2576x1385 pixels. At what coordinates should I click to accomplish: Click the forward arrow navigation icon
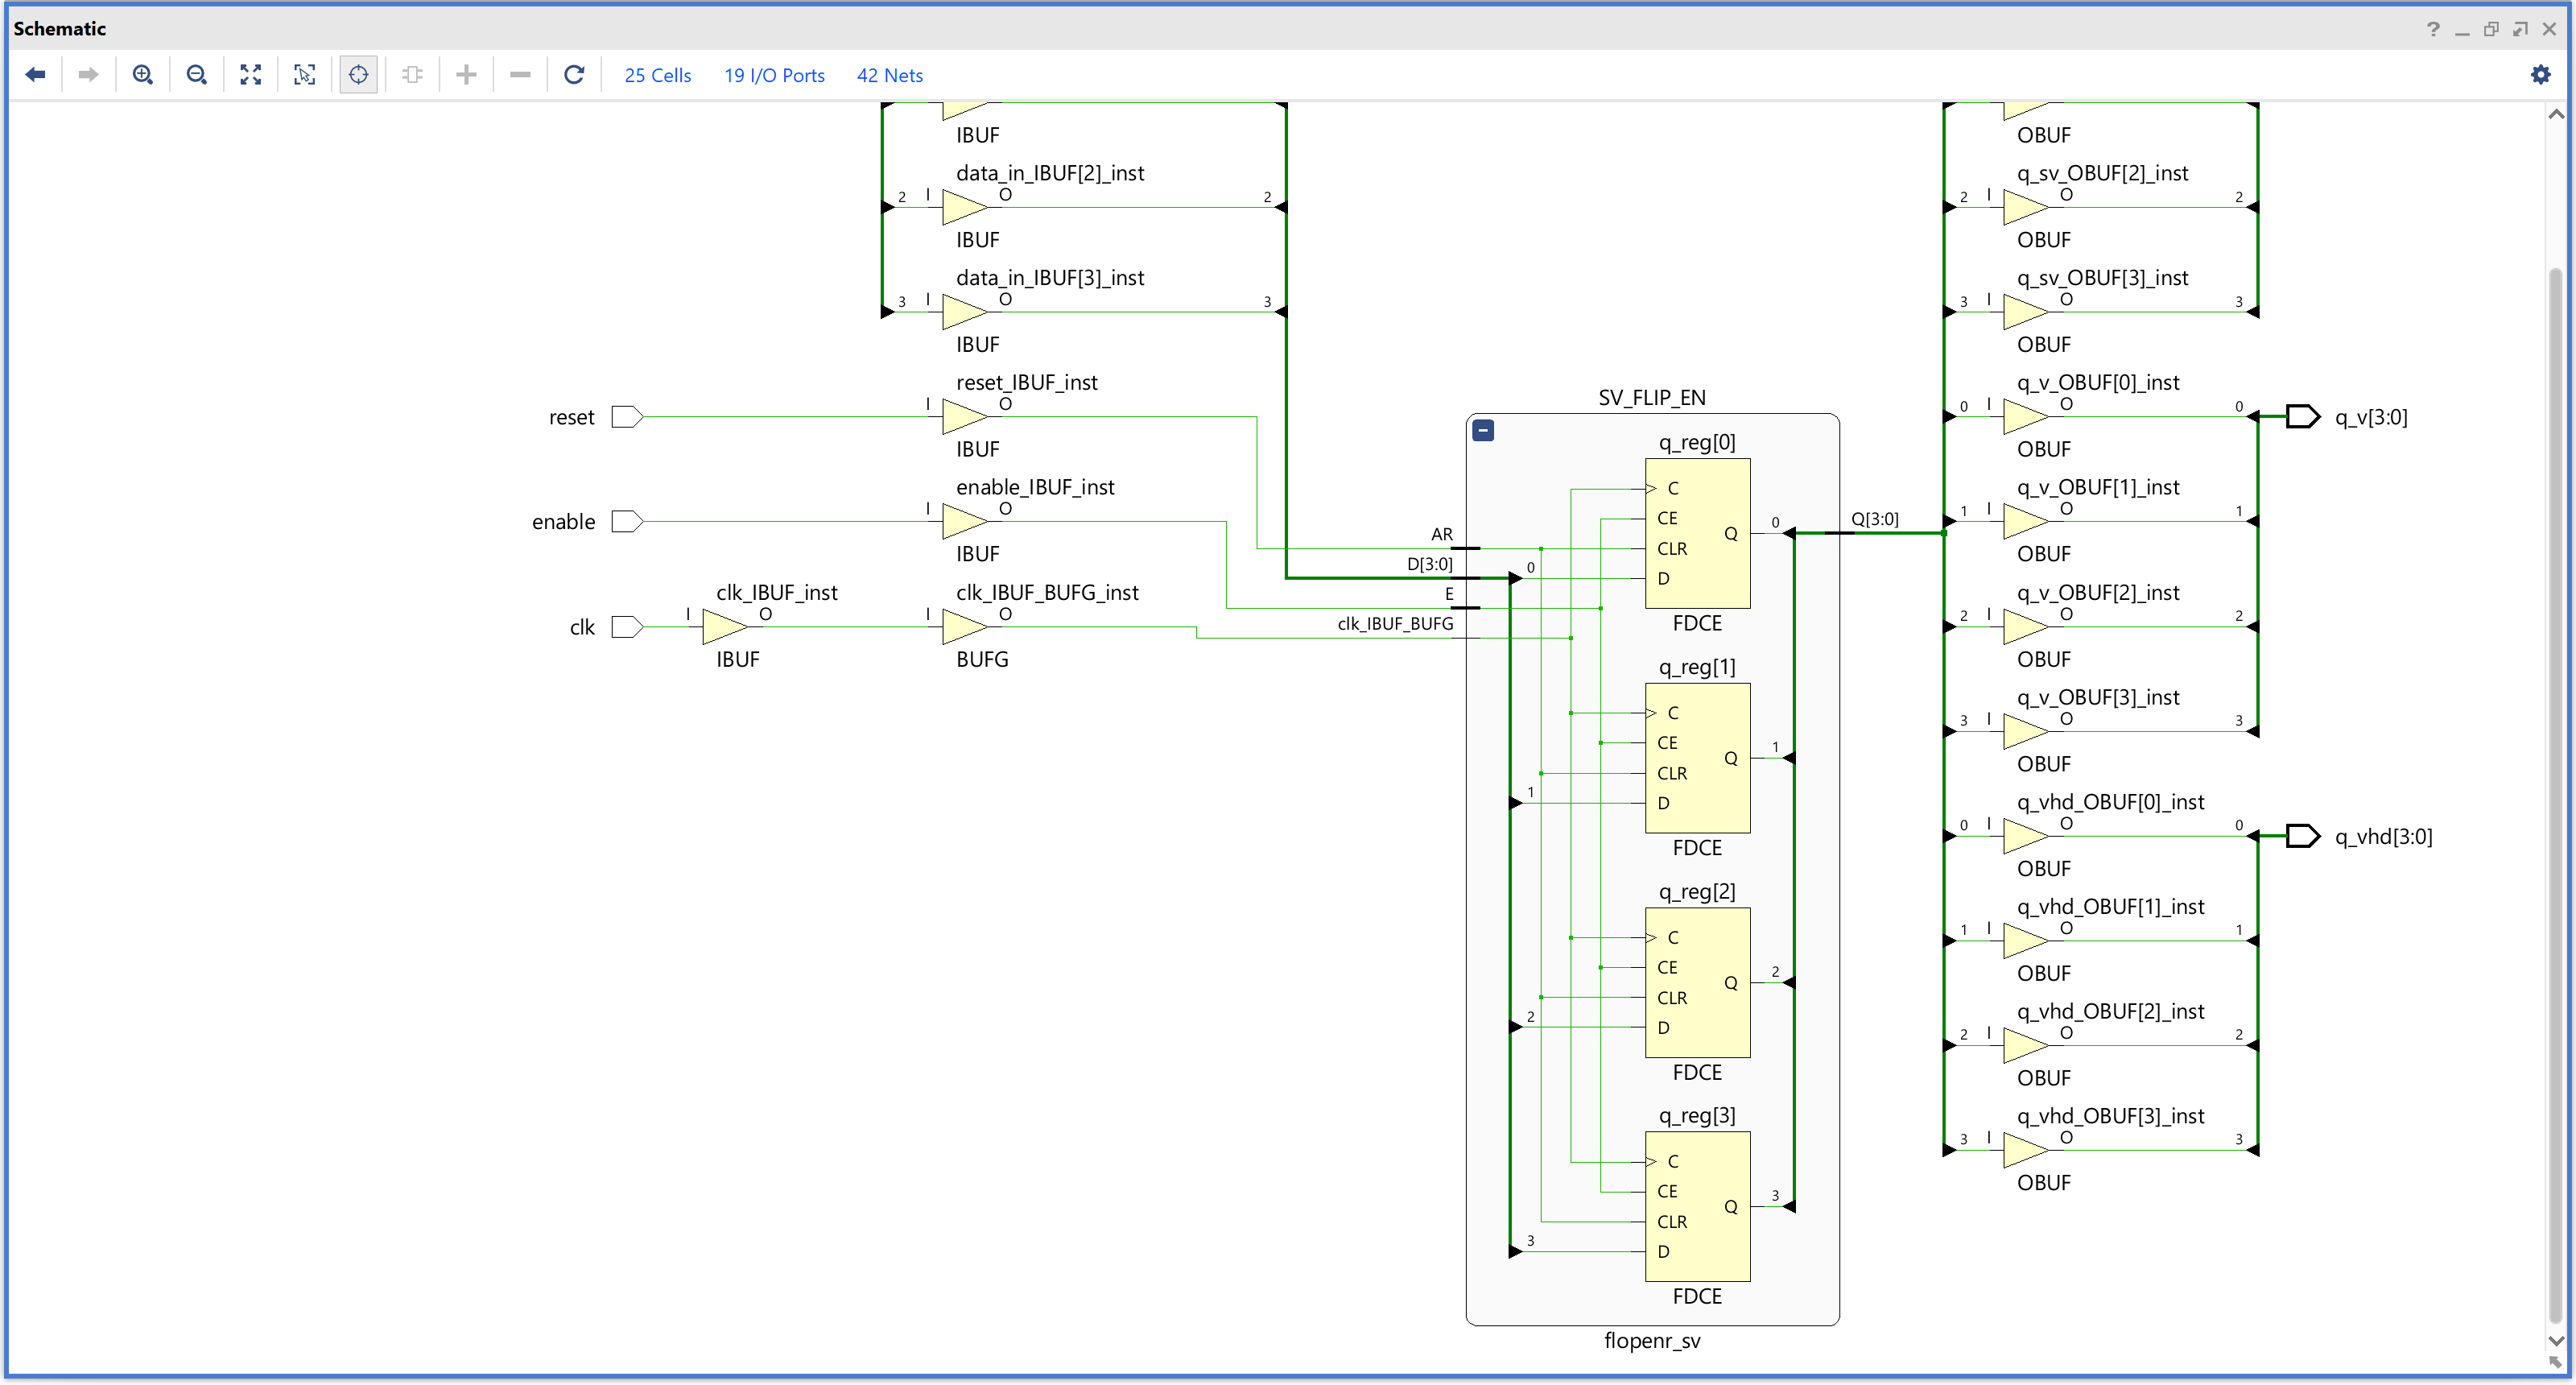pos(88,75)
